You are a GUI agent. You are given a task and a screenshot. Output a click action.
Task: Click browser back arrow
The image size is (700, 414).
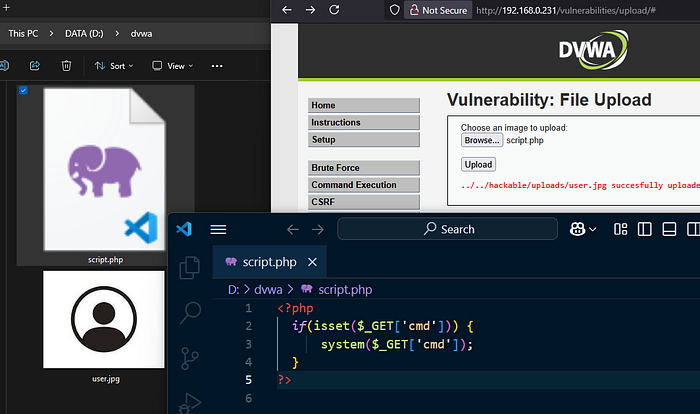point(287,10)
